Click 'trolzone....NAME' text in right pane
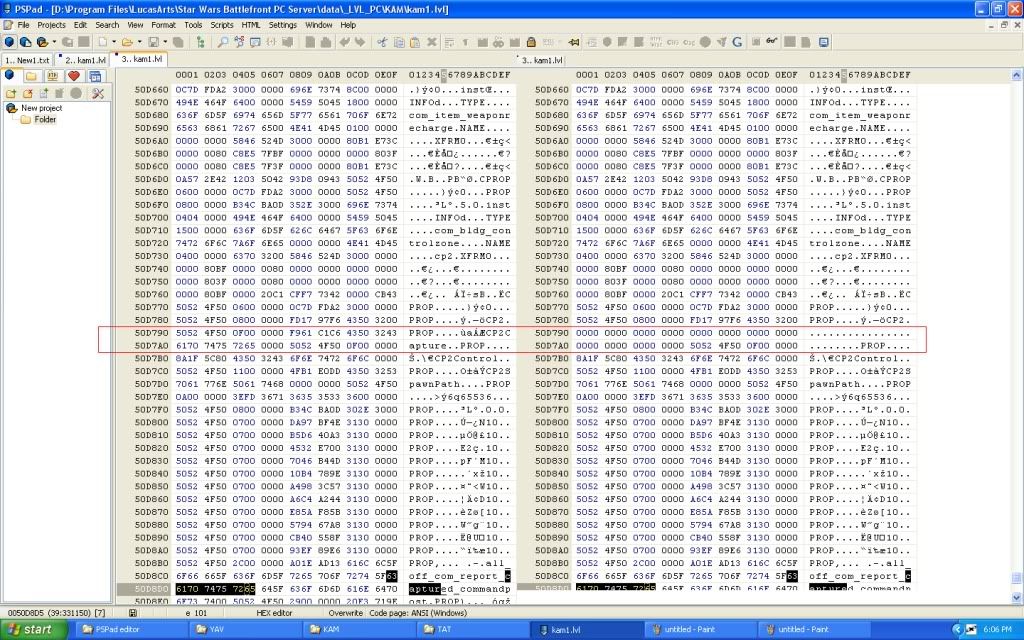 [x=859, y=243]
